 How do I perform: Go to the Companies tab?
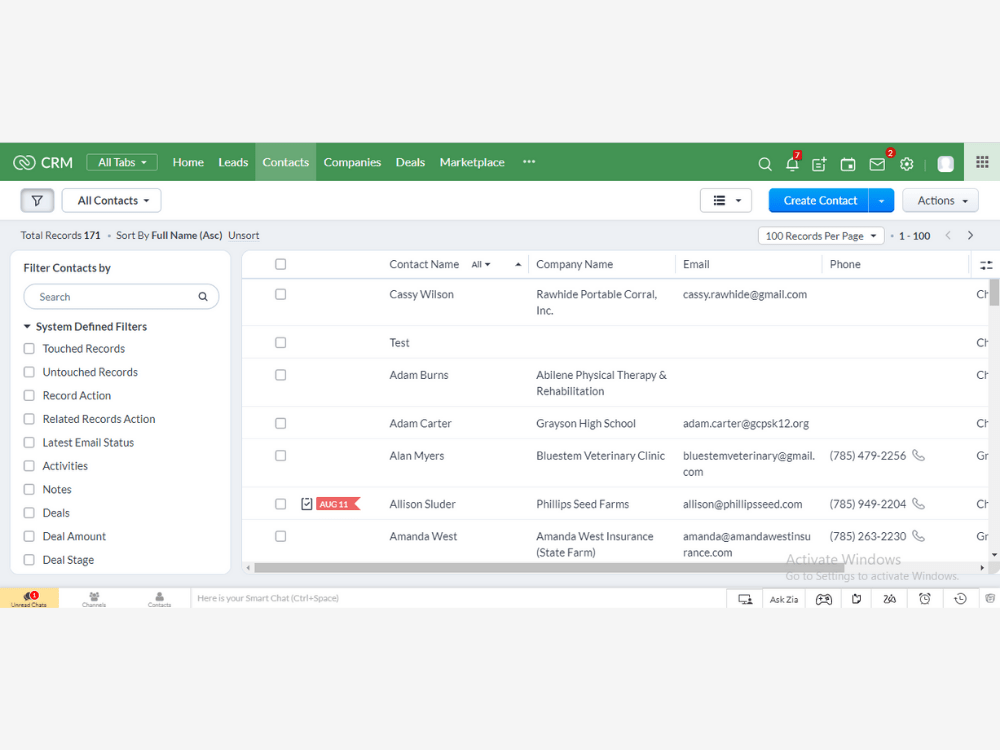pos(352,163)
